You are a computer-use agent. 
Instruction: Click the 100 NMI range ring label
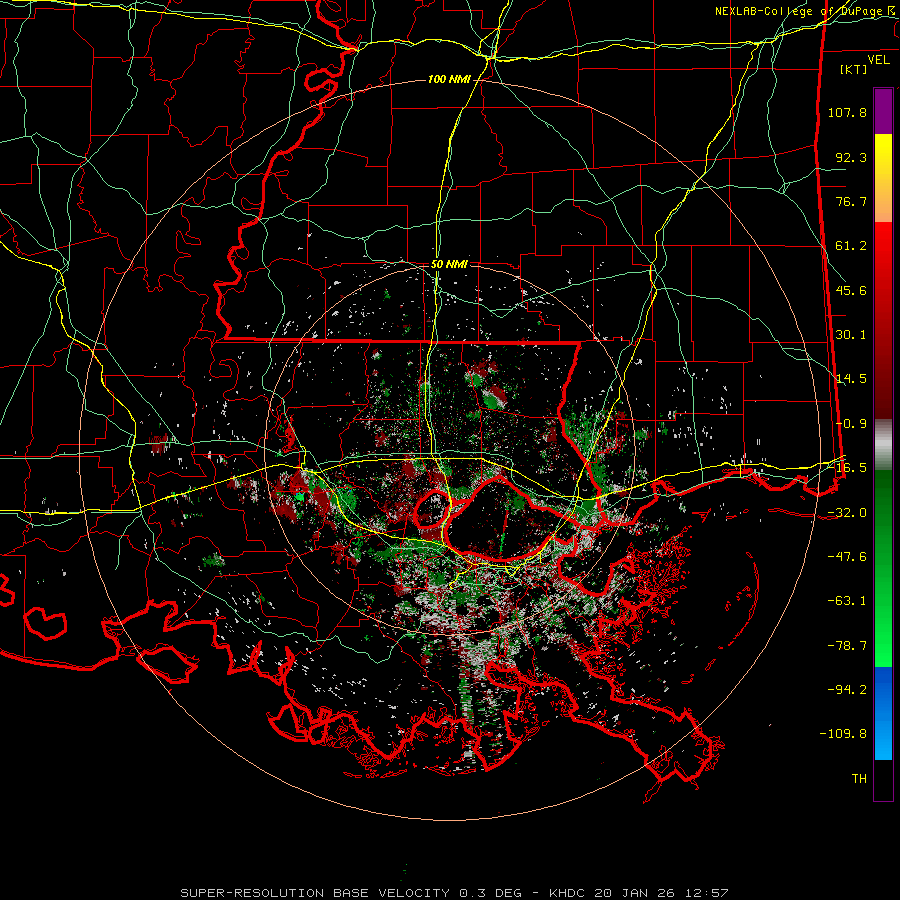tap(449, 79)
